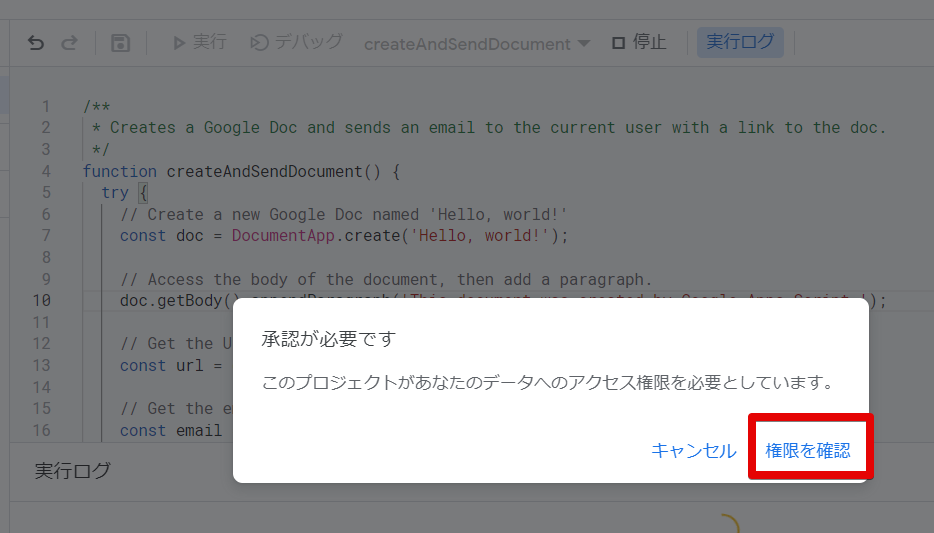Click the const email code on line 16
The height and width of the screenshot is (533, 934).
(171, 431)
